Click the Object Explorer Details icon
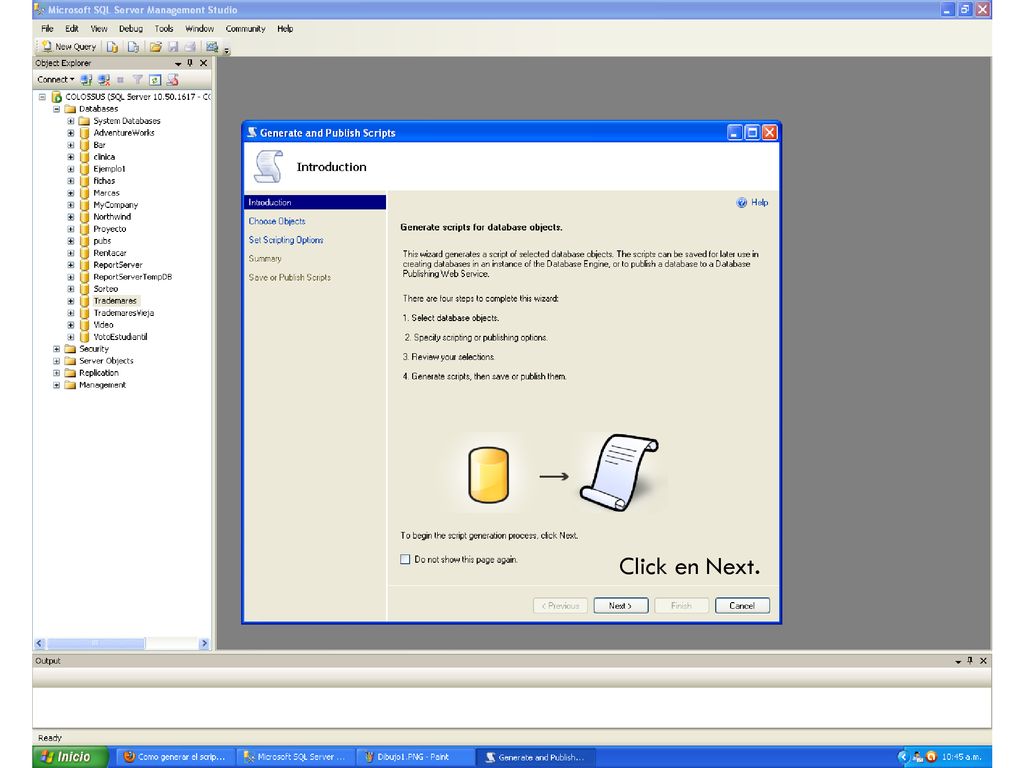This screenshot has height=768, width=1024. click(x=172, y=80)
